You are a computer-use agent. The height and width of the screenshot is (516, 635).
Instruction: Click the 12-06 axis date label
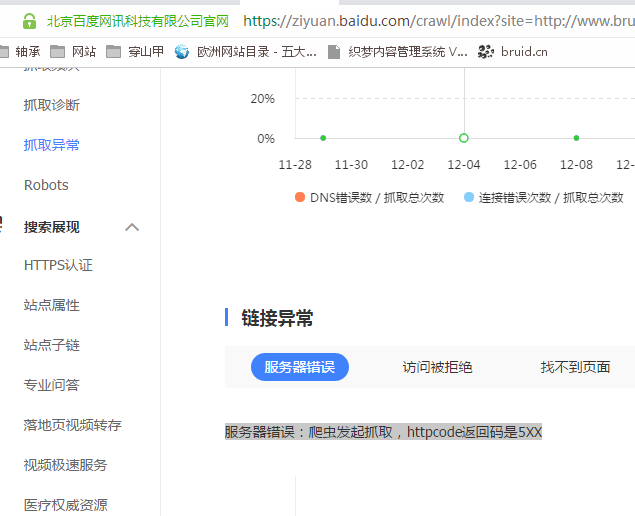[520, 165]
